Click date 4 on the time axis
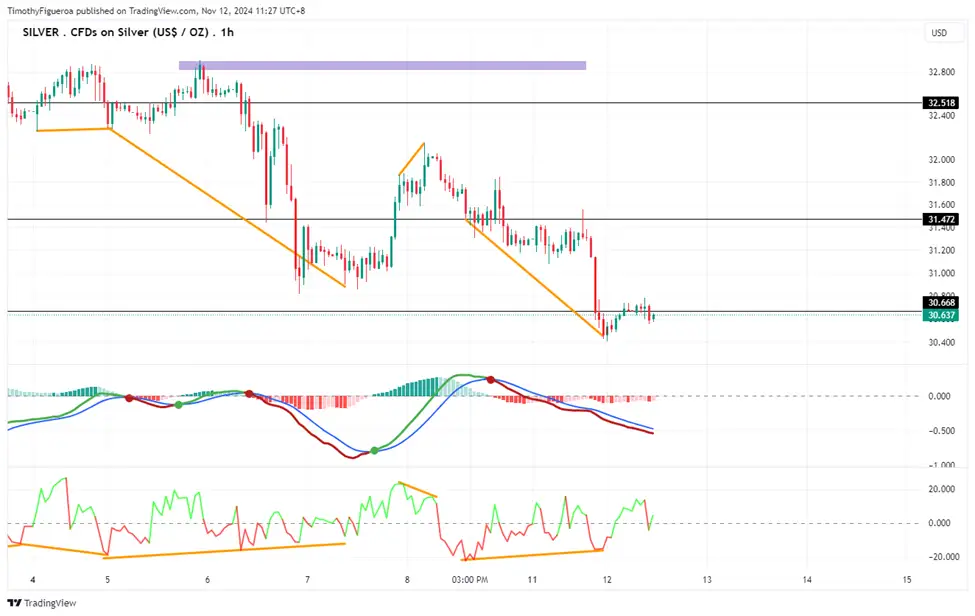Screen dimensions: 975x616 tap(33, 580)
